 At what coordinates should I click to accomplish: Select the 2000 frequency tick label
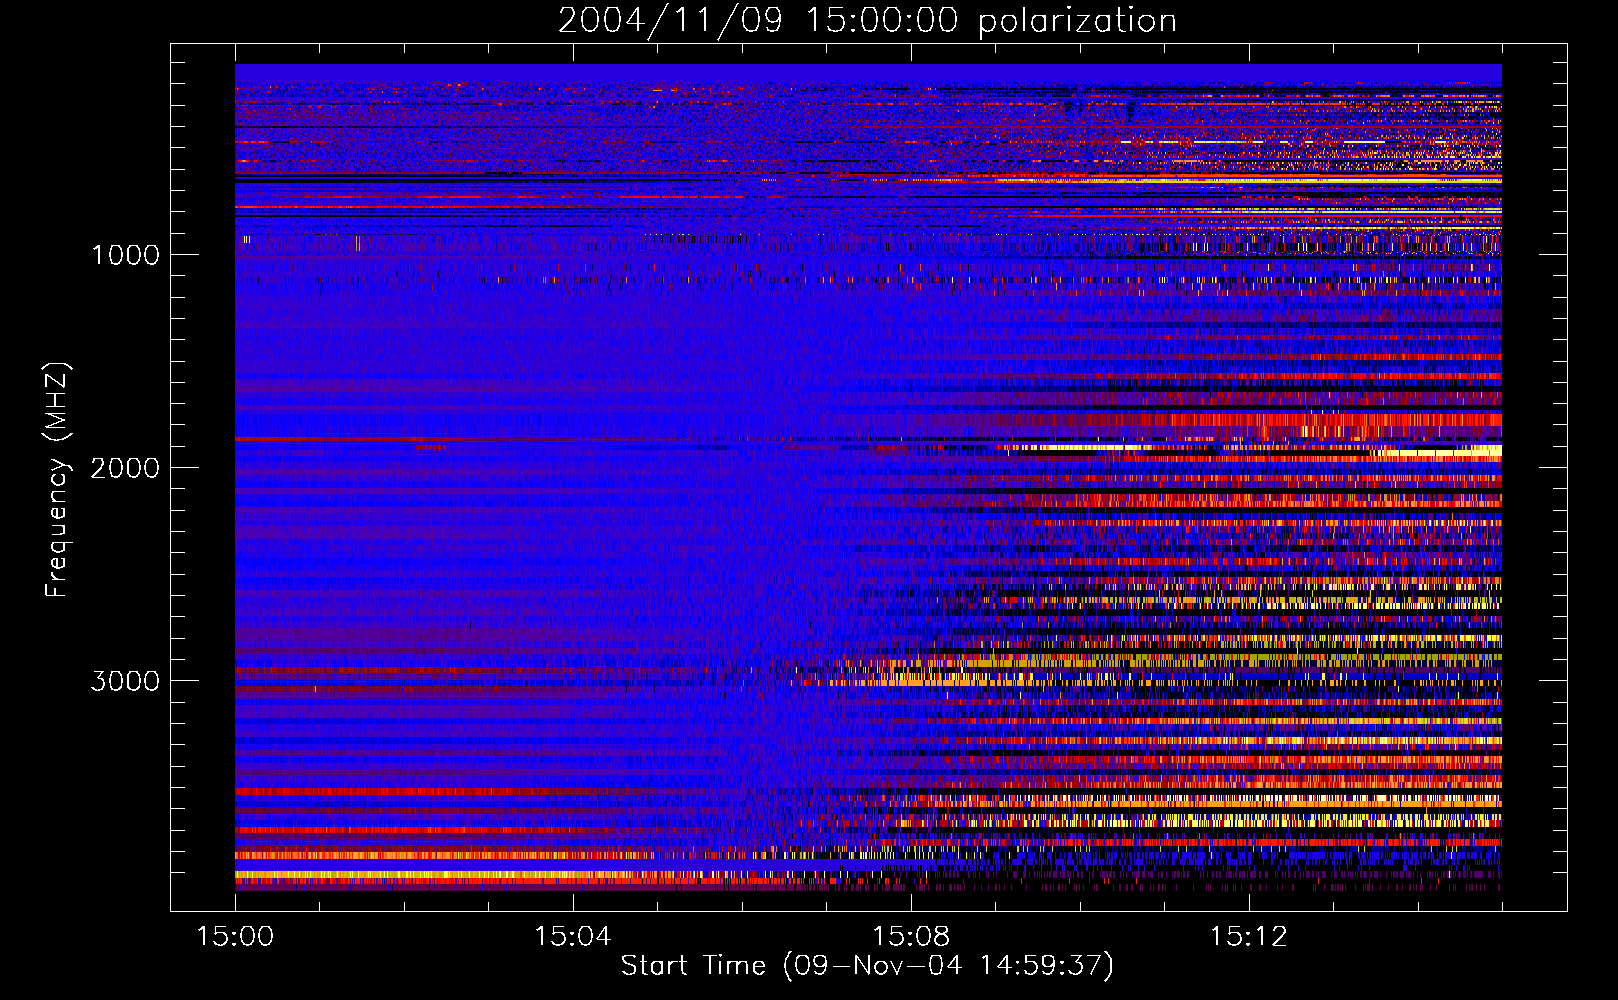[125, 468]
